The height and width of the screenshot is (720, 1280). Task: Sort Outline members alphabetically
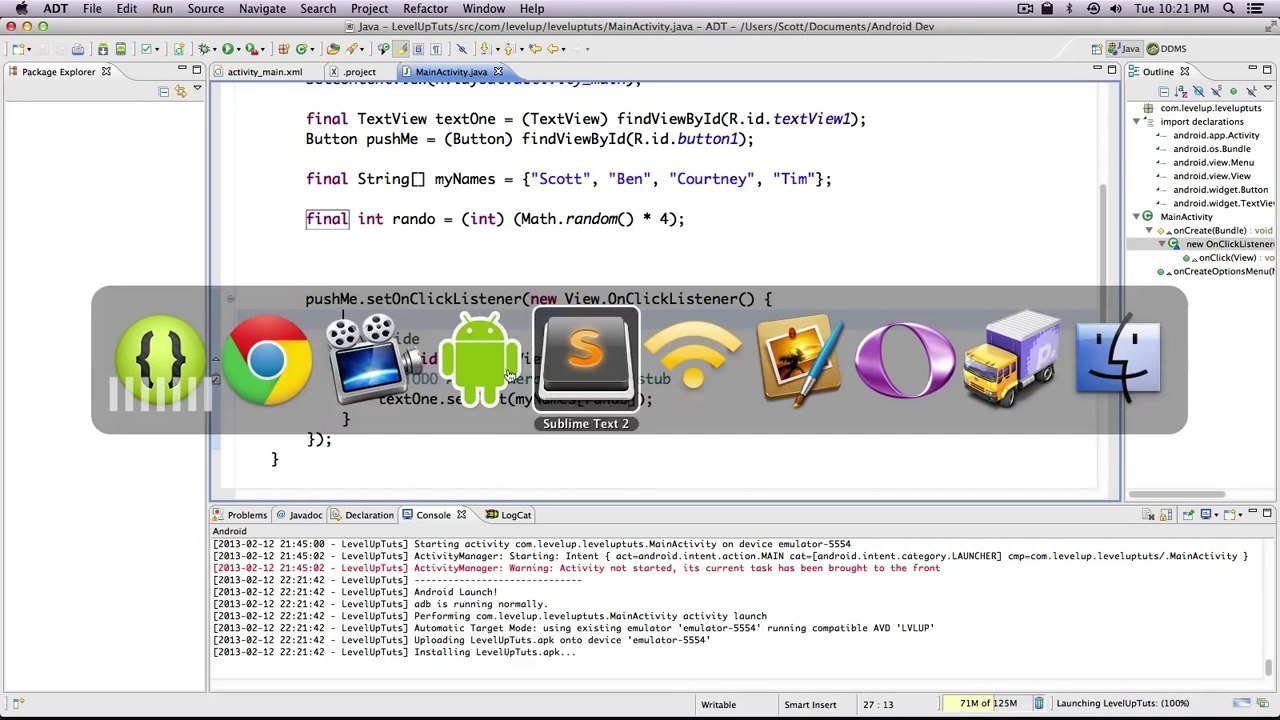click(x=1181, y=91)
